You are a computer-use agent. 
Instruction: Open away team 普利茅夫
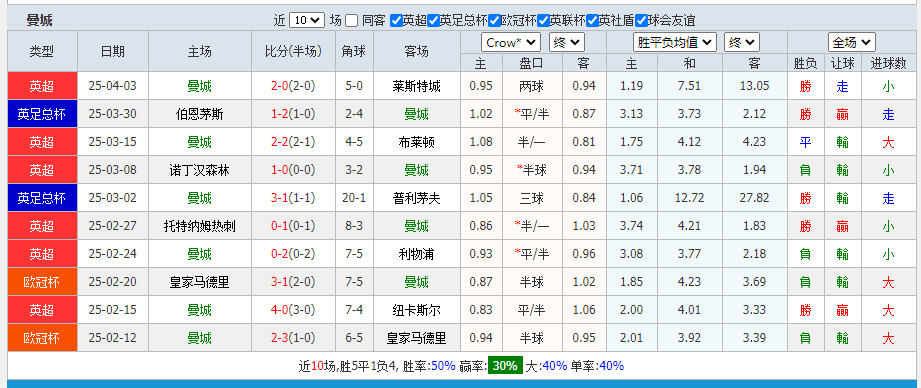click(x=416, y=198)
